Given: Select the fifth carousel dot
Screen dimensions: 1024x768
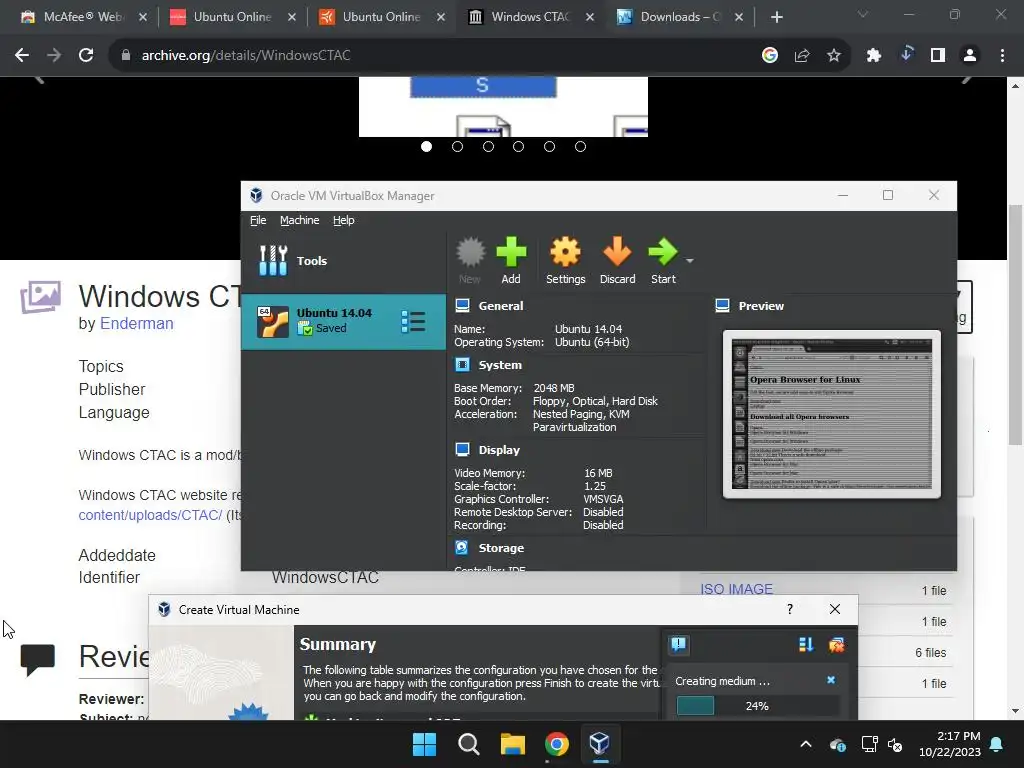Looking at the screenshot, I should tap(549, 146).
